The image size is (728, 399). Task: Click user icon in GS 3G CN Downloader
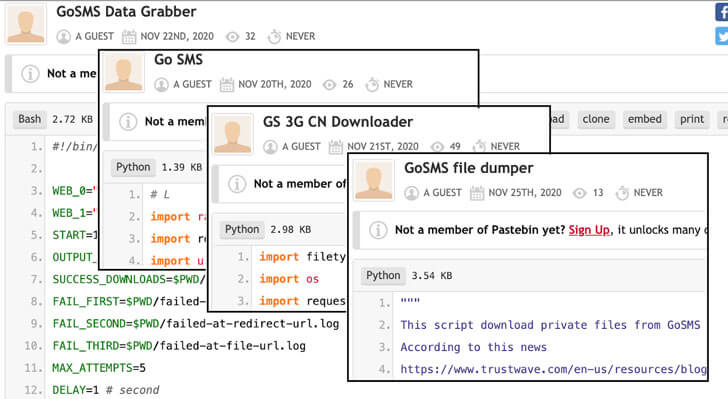click(270, 147)
